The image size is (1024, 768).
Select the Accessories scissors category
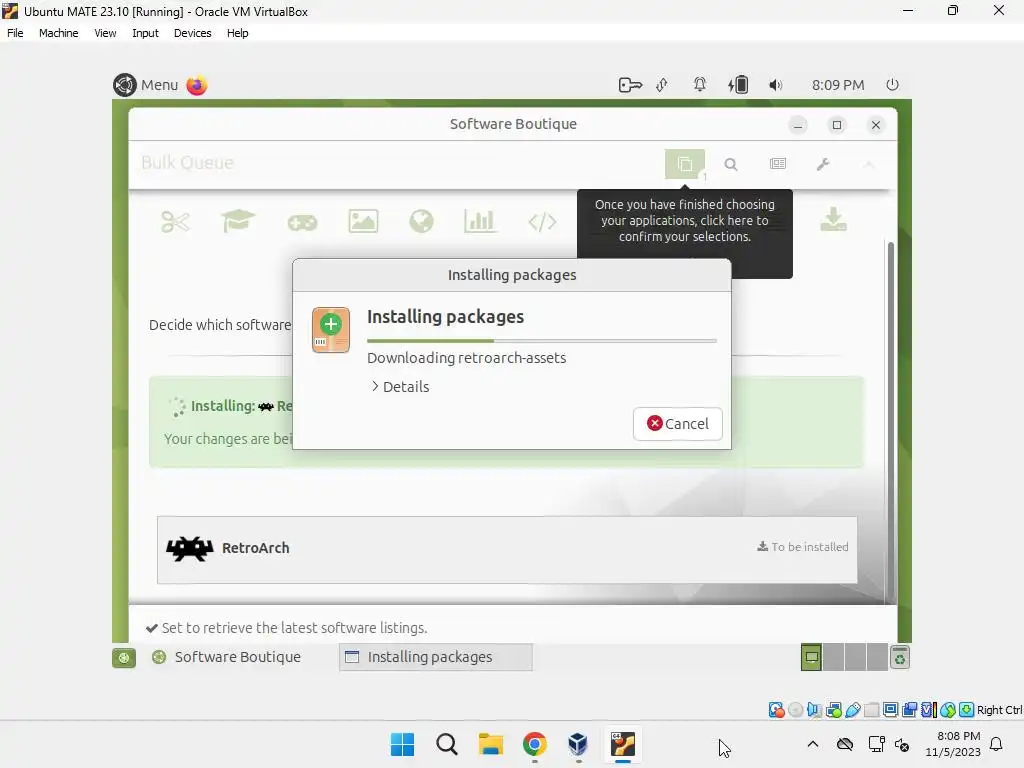click(x=175, y=222)
